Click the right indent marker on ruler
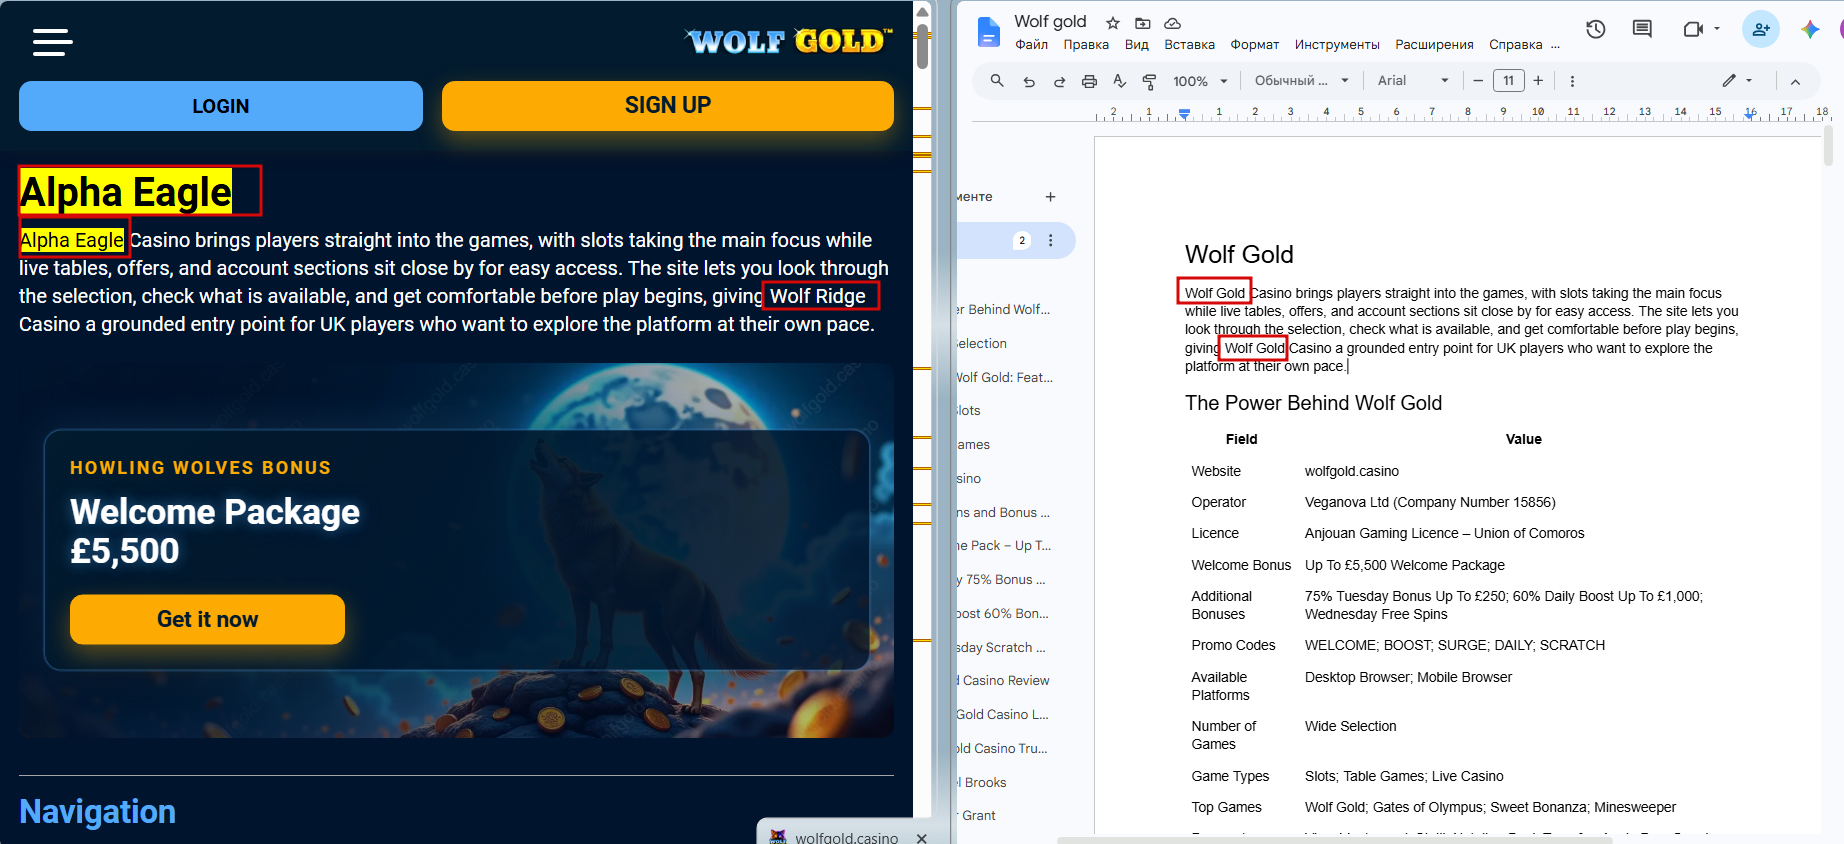The height and width of the screenshot is (844, 1844). pyautogui.click(x=1750, y=114)
